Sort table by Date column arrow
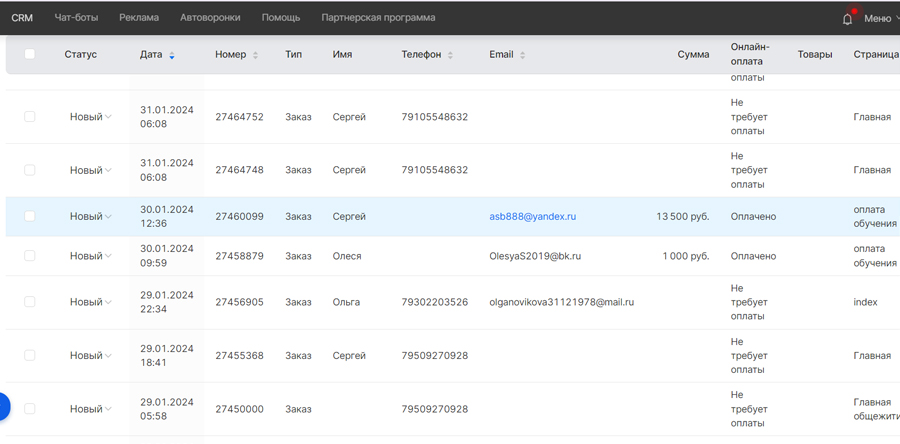900x444 pixels. (x=172, y=55)
